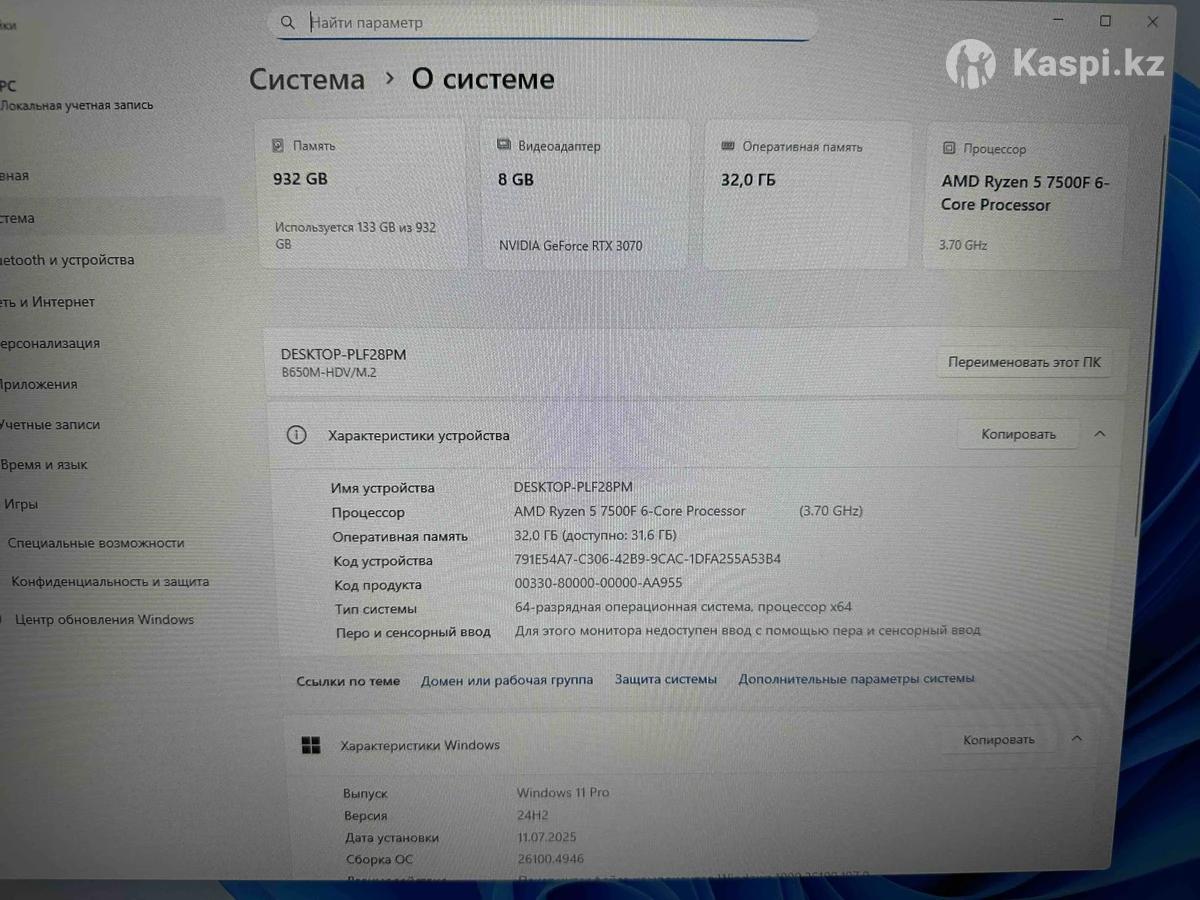Screen dimensions: 1200x900
Task: Open Конфиденциальность и защита settings
Action: pyautogui.click(x=110, y=581)
